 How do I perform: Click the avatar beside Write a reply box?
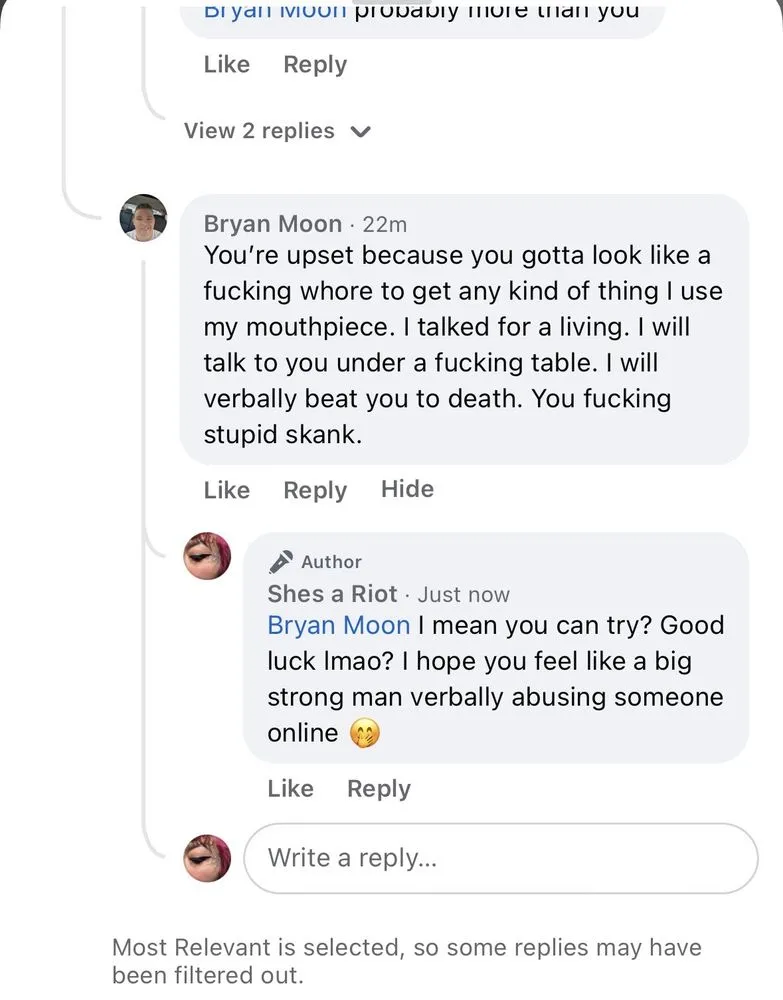[207, 858]
